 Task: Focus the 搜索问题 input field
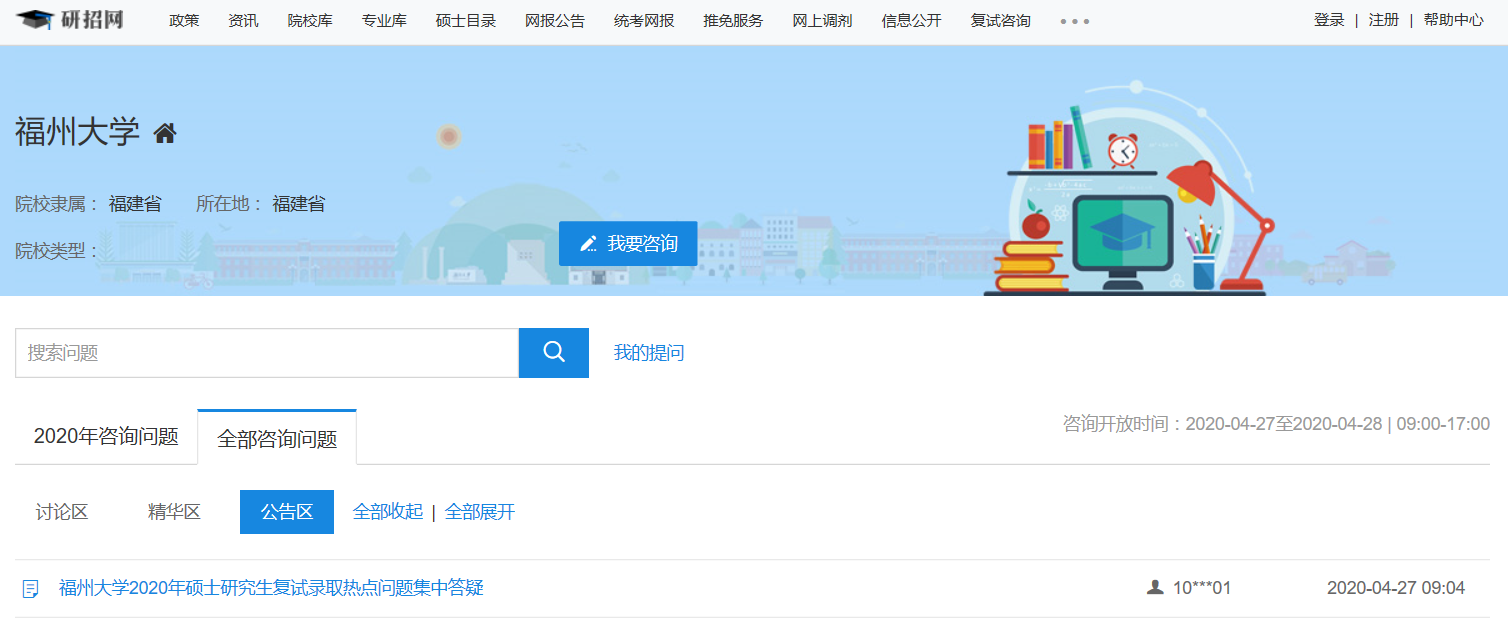[x=266, y=353]
